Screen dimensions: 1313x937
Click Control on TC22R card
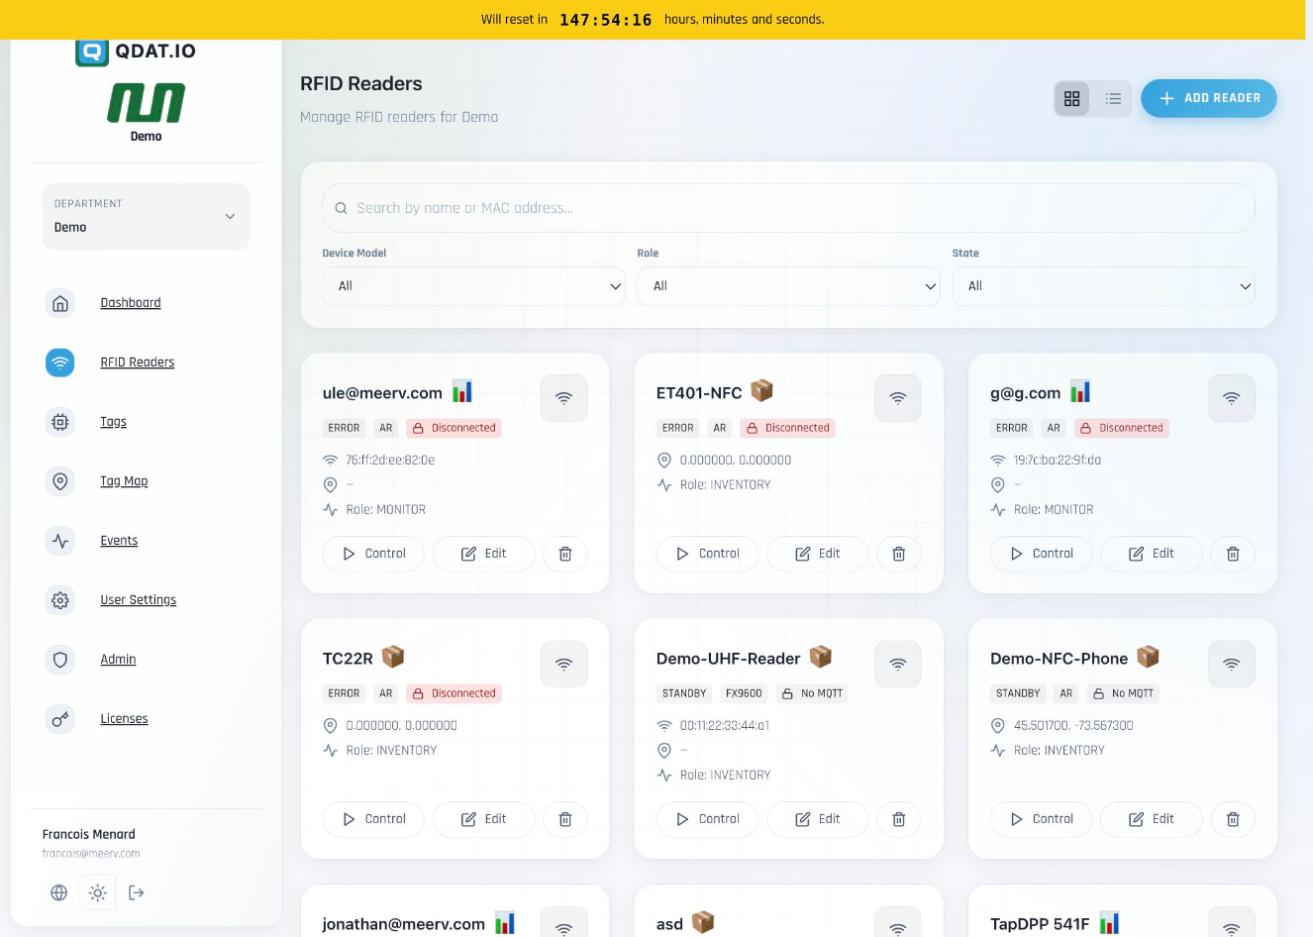coord(373,819)
